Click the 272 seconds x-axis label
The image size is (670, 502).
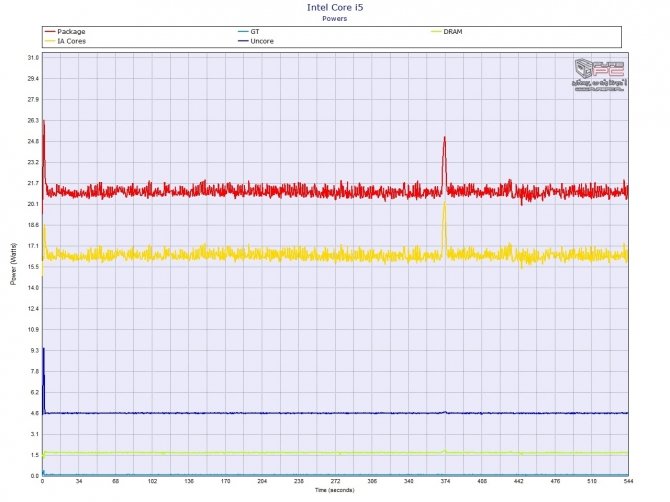[335, 481]
